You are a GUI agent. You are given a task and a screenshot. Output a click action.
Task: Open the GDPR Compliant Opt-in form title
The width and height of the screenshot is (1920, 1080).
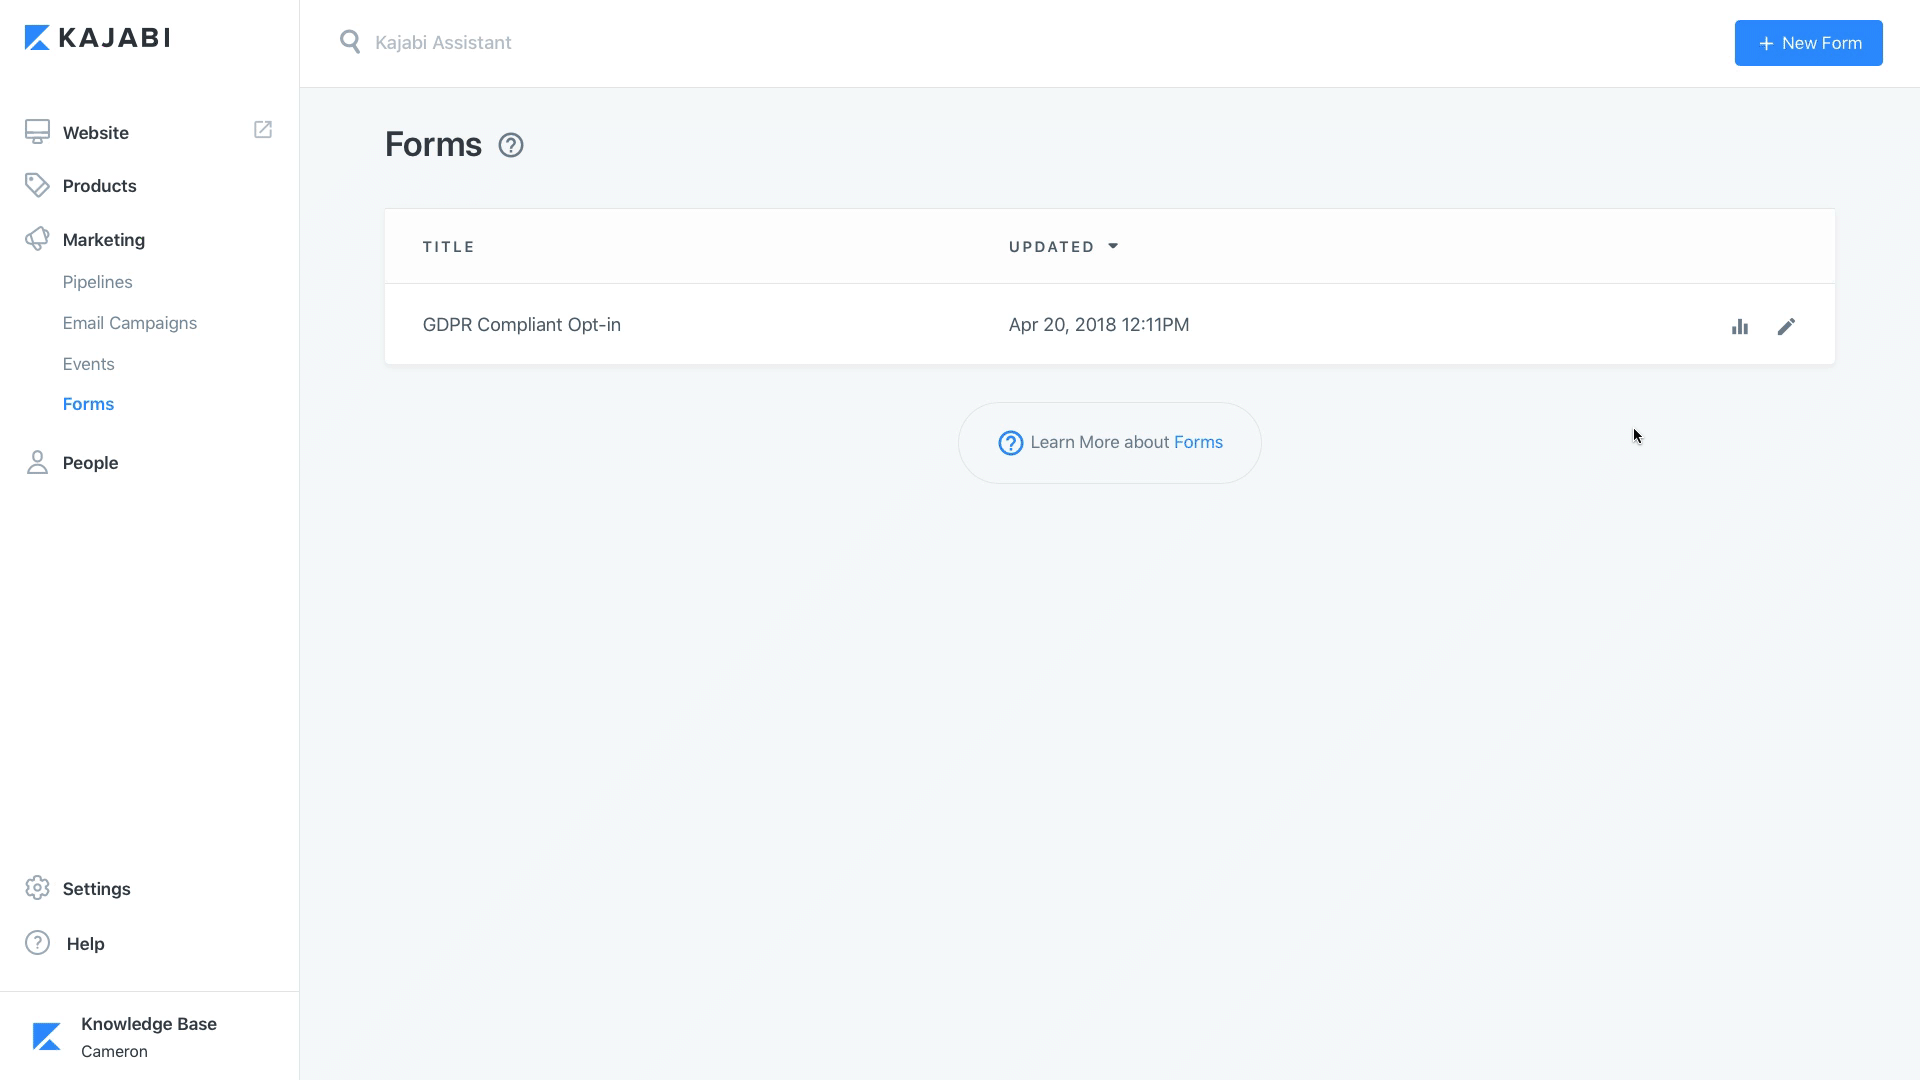[521, 325]
